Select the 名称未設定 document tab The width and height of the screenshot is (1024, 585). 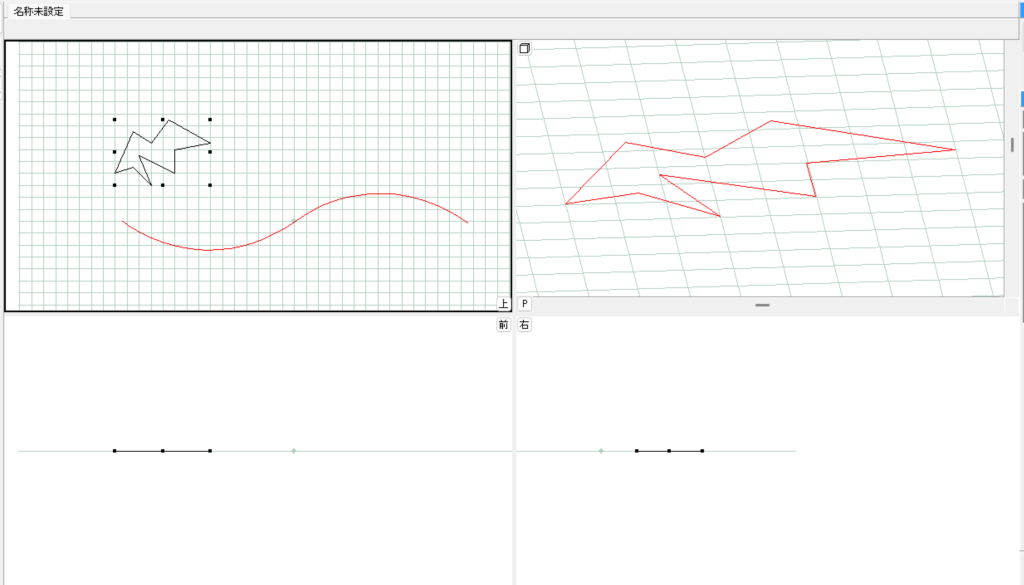pos(38,11)
